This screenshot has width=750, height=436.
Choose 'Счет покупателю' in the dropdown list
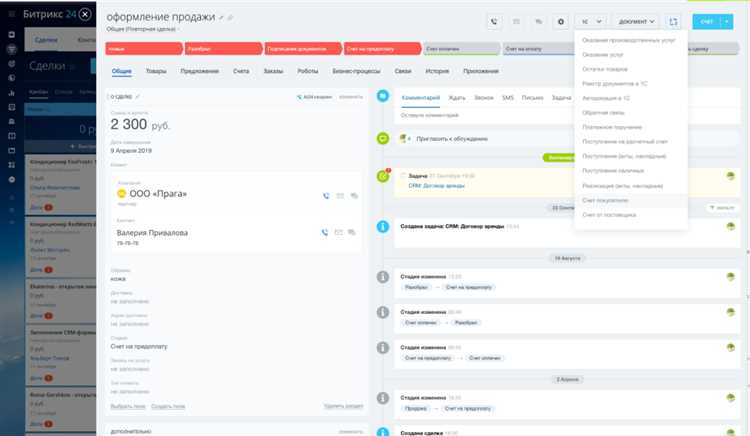605,200
